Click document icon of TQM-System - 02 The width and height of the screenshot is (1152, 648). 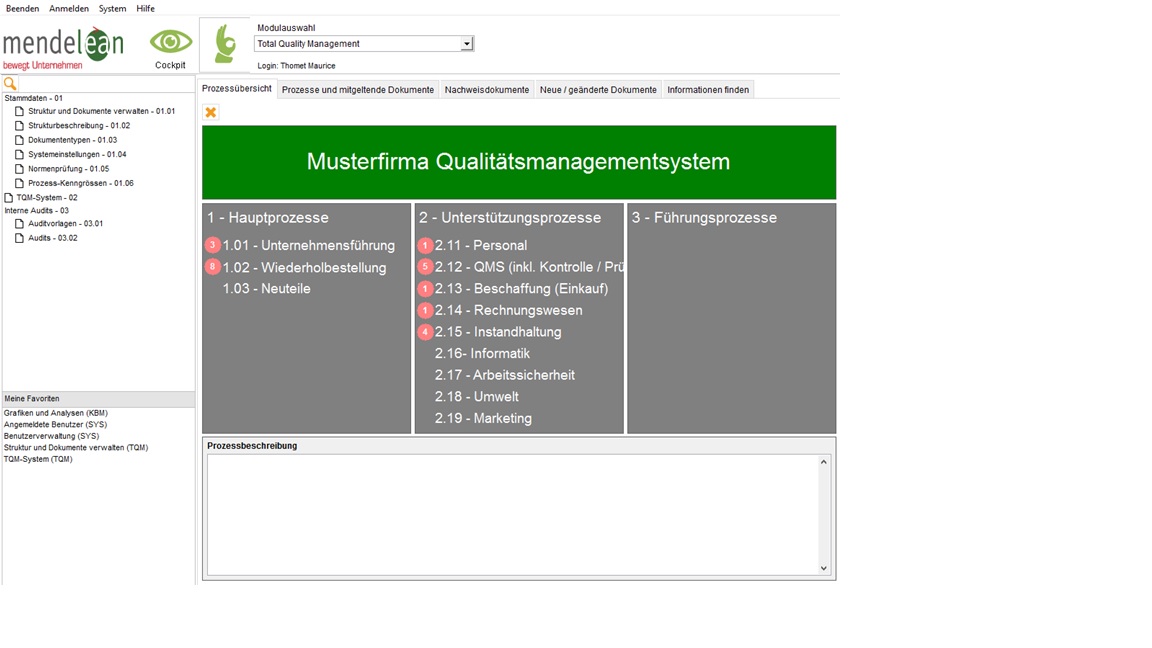click(x=8, y=198)
